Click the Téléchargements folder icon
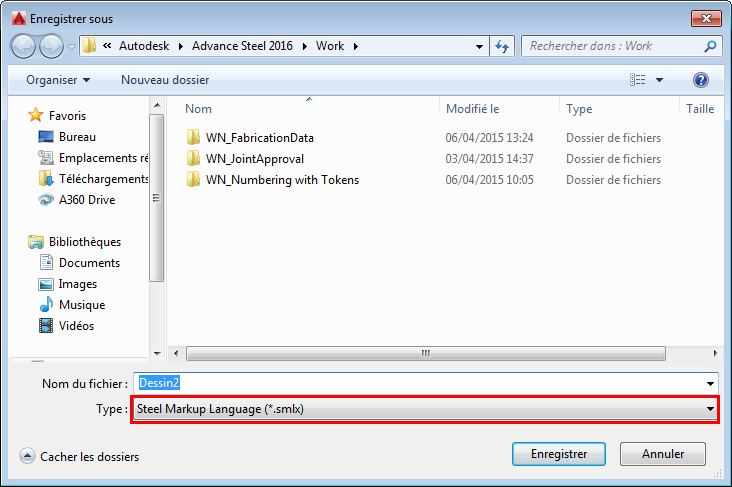 (x=46, y=178)
